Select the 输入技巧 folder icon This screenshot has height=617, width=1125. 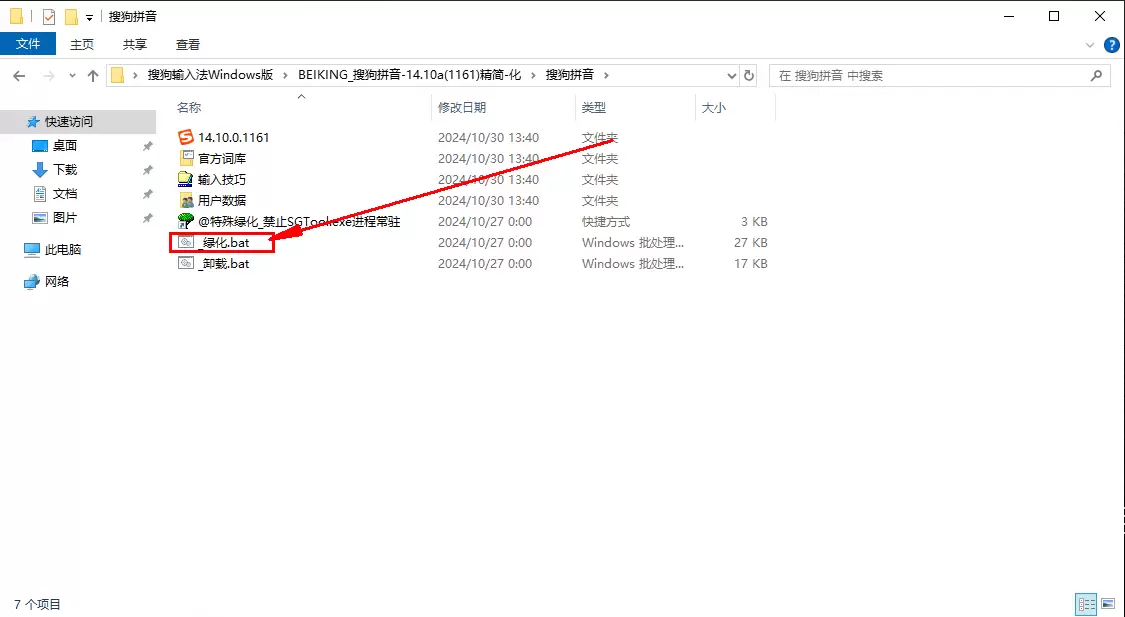tap(186, 179)
